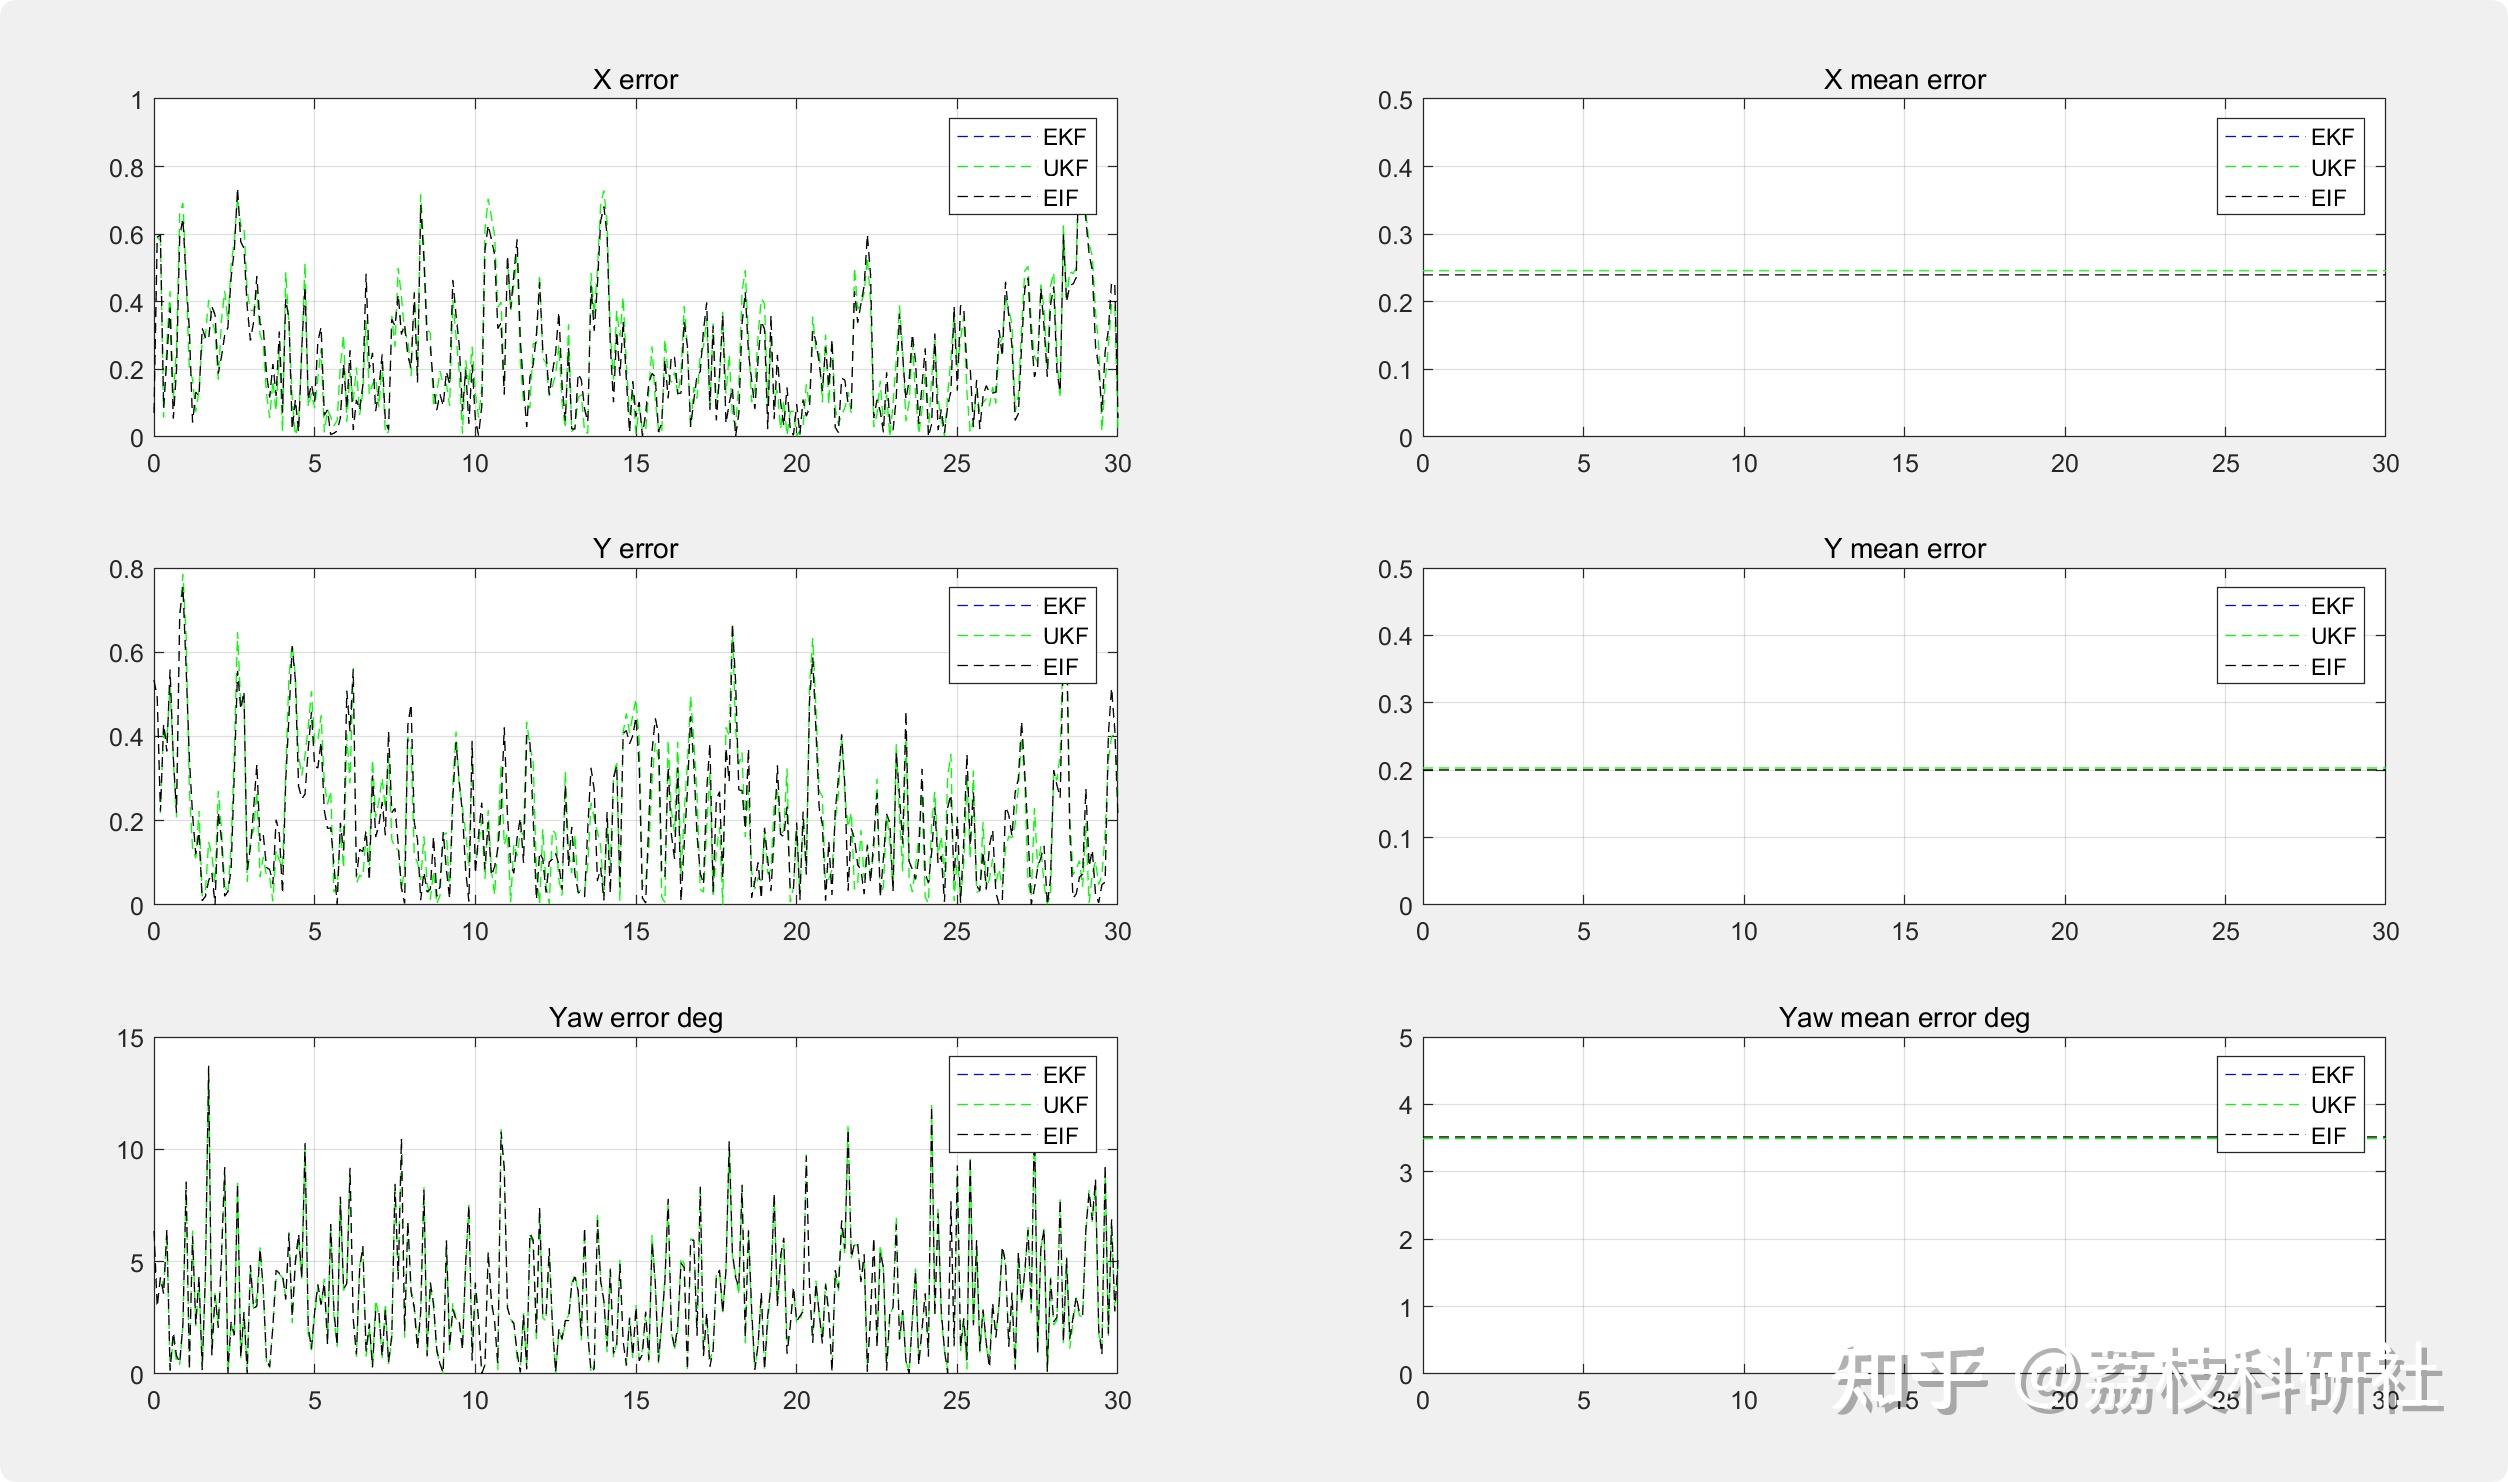This screenshot has height=1482, width=2508.
Task: Click the "Y mean error" plot title
Action: (1904, 549)
